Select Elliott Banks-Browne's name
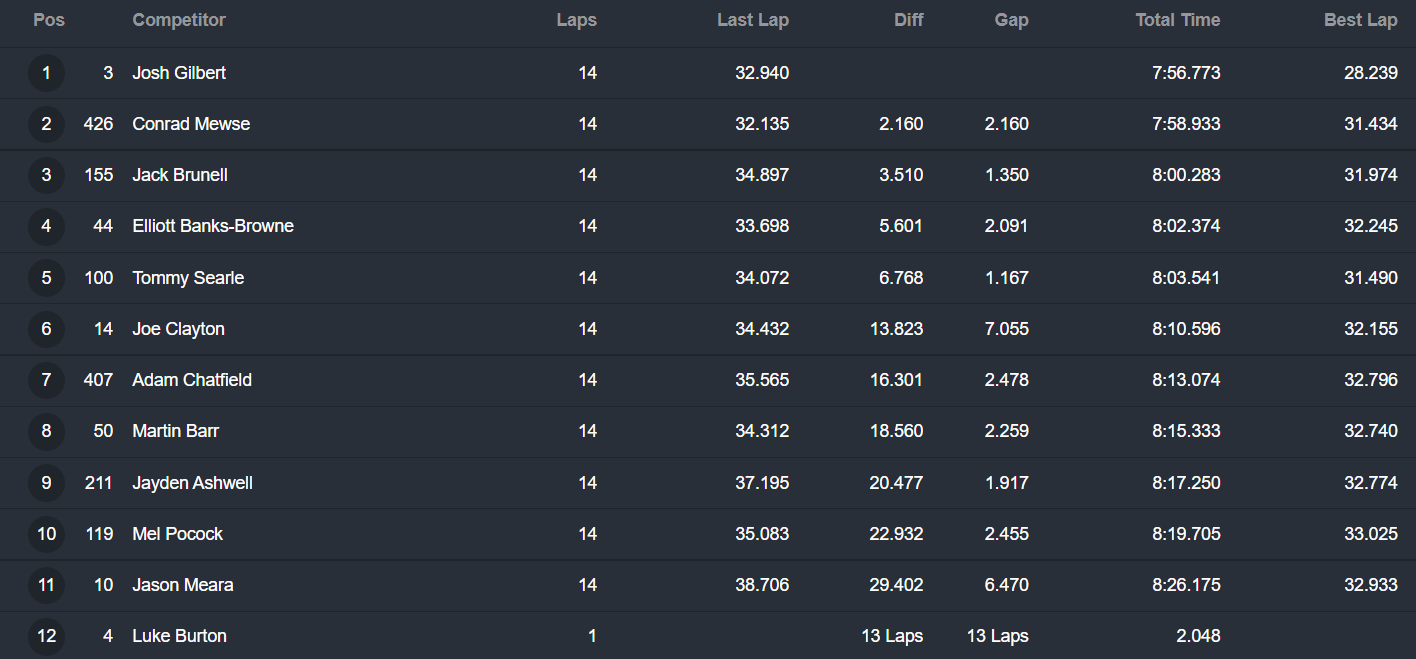 [213, 226]
